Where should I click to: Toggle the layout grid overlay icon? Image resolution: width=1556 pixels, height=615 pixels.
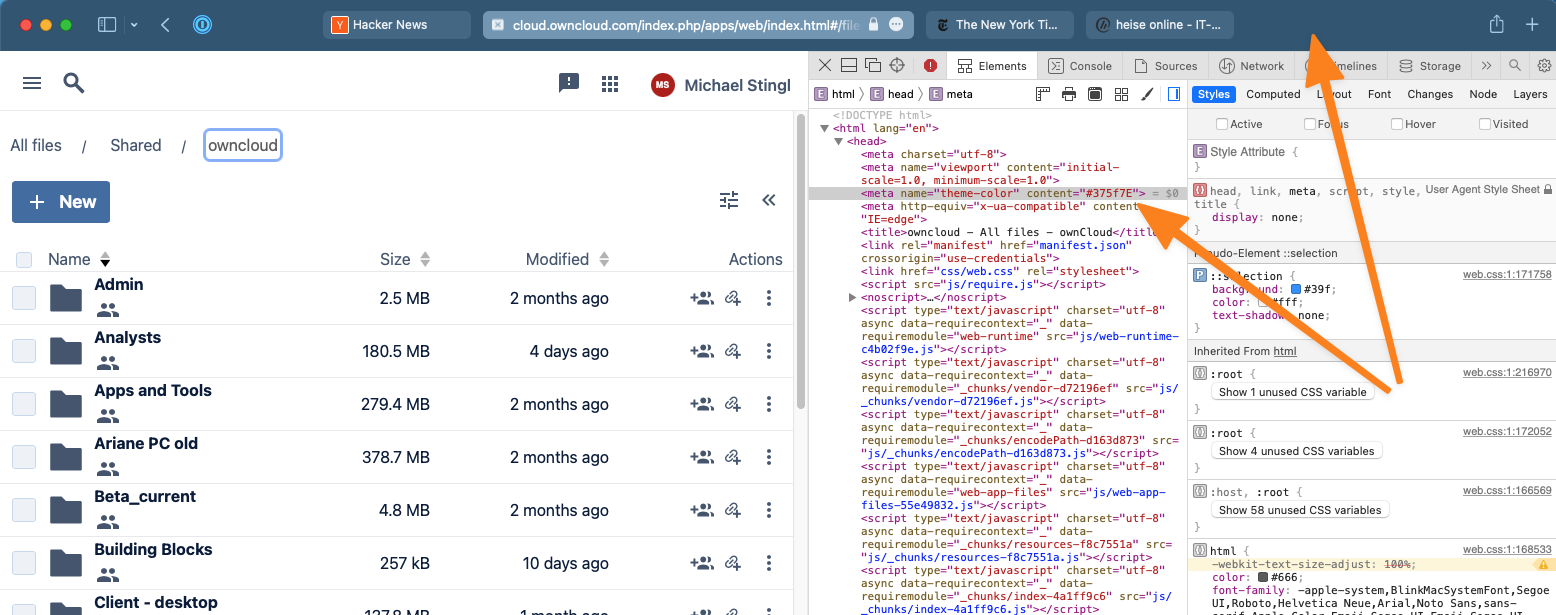click(1121, 94)
